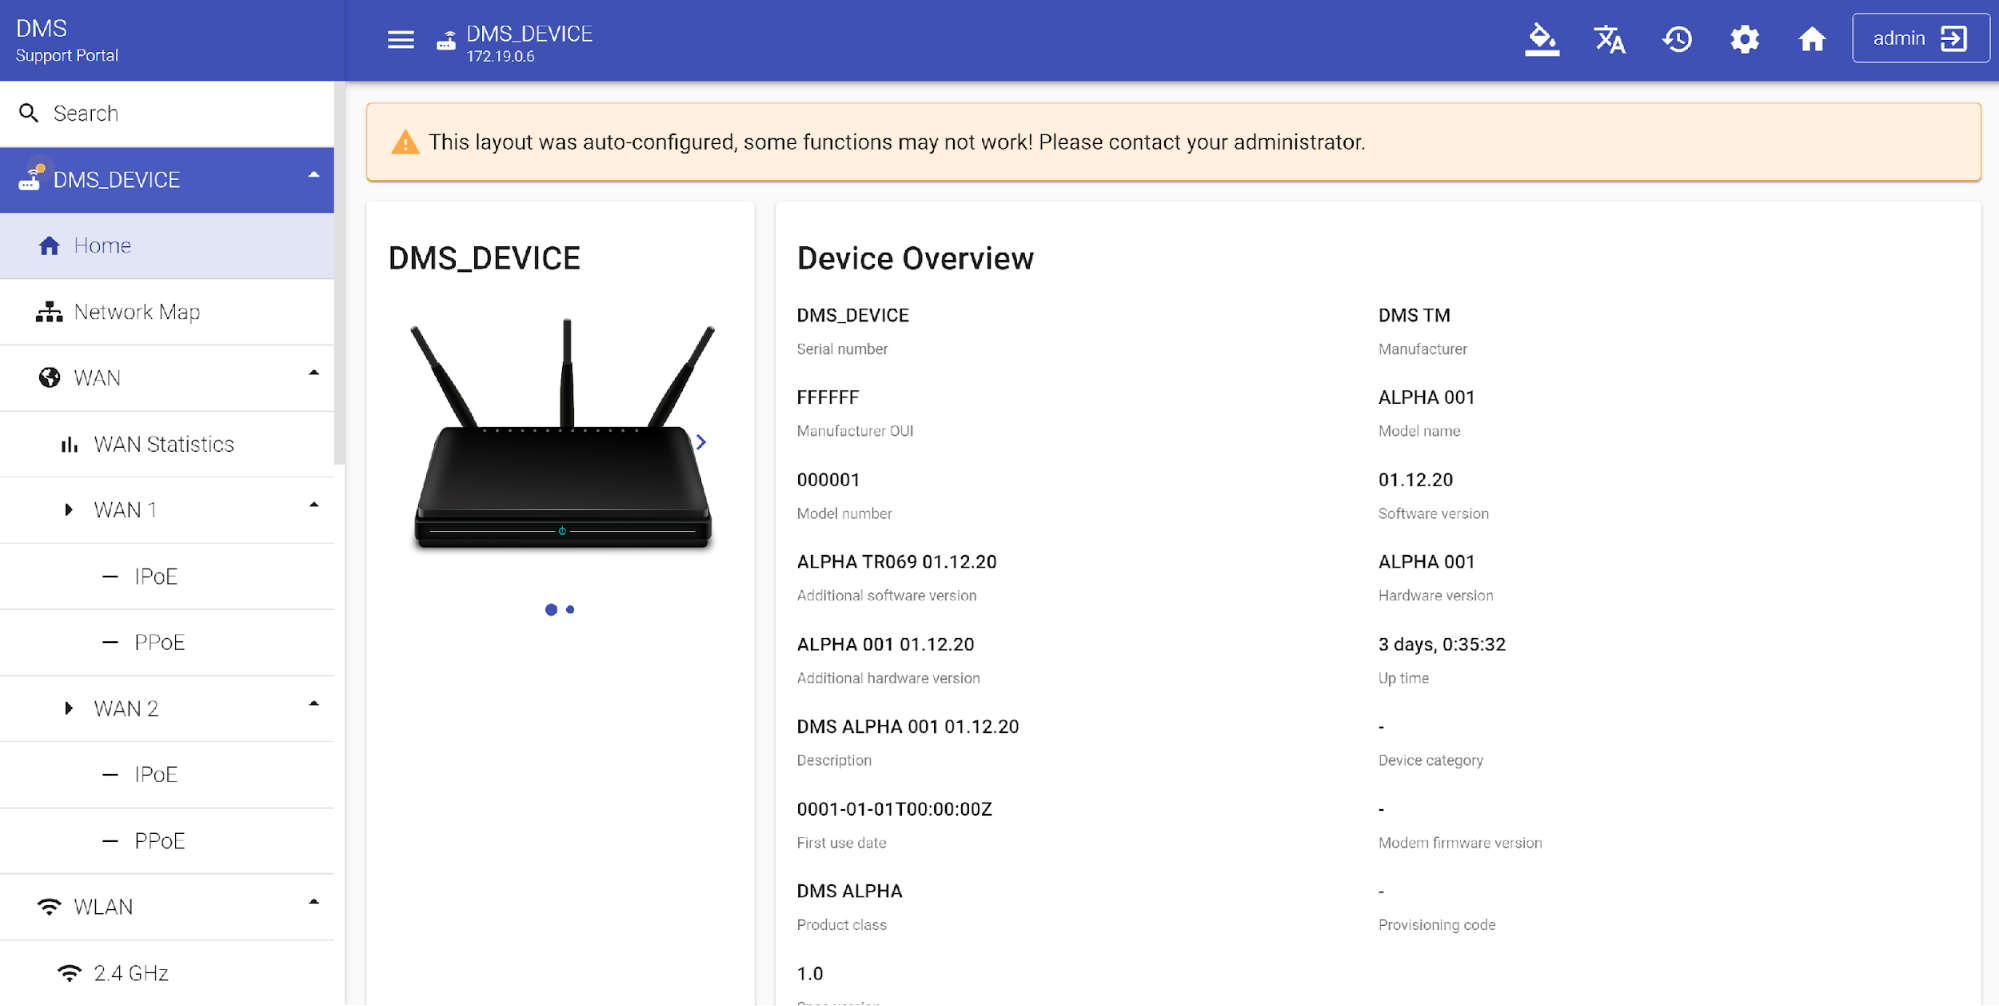This screenshot has height=1006, width=1999.
Task: Open the 2.4 GHz WLAN item
Action: point(130,973)
